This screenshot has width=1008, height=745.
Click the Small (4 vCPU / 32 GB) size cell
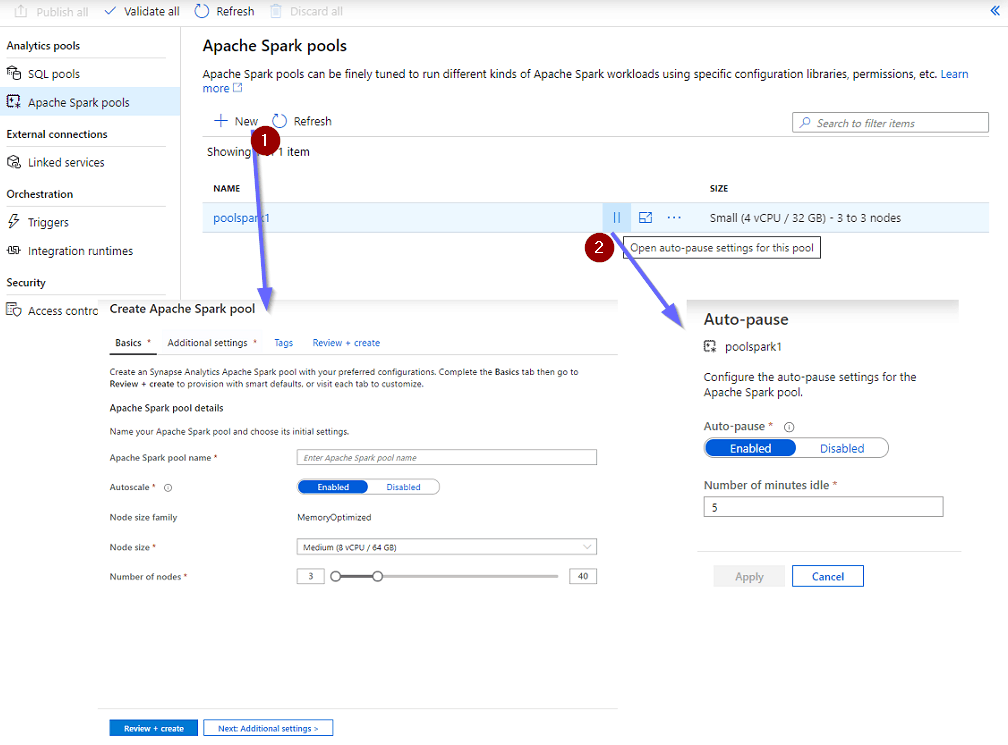click(805, 218)
